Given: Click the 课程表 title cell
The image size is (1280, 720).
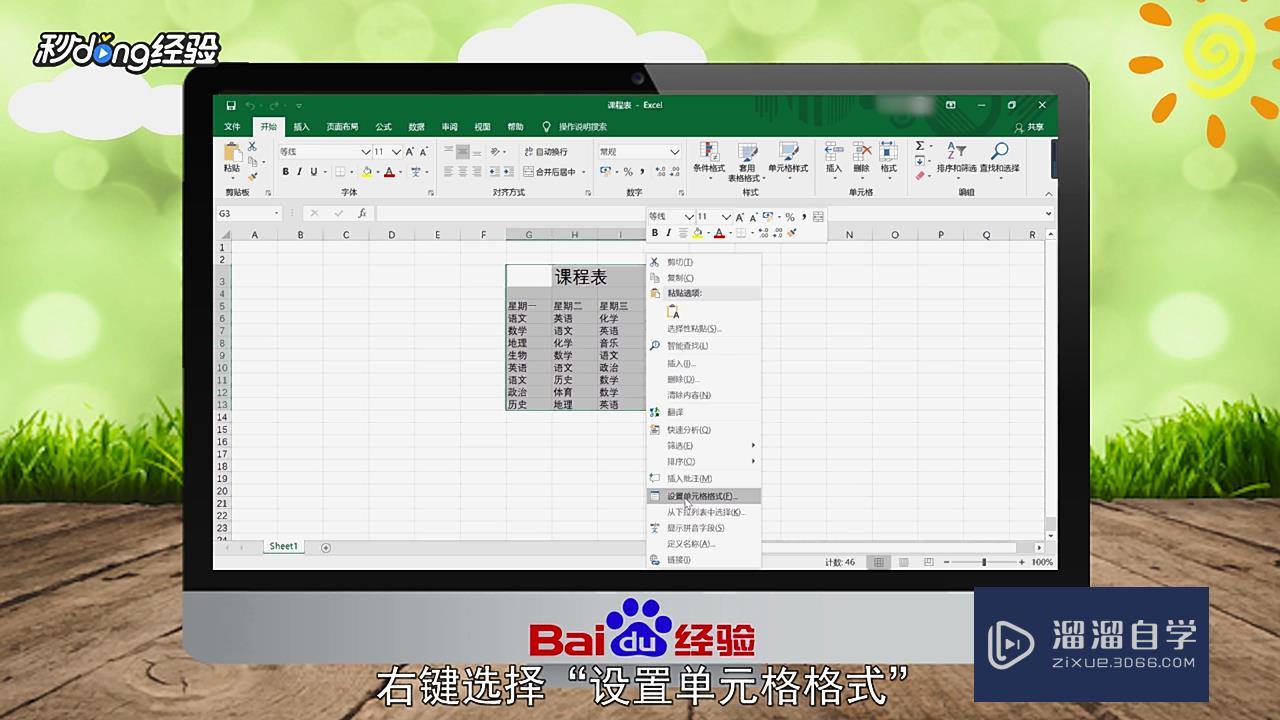Looking at the screenshot, I should 580,277.
